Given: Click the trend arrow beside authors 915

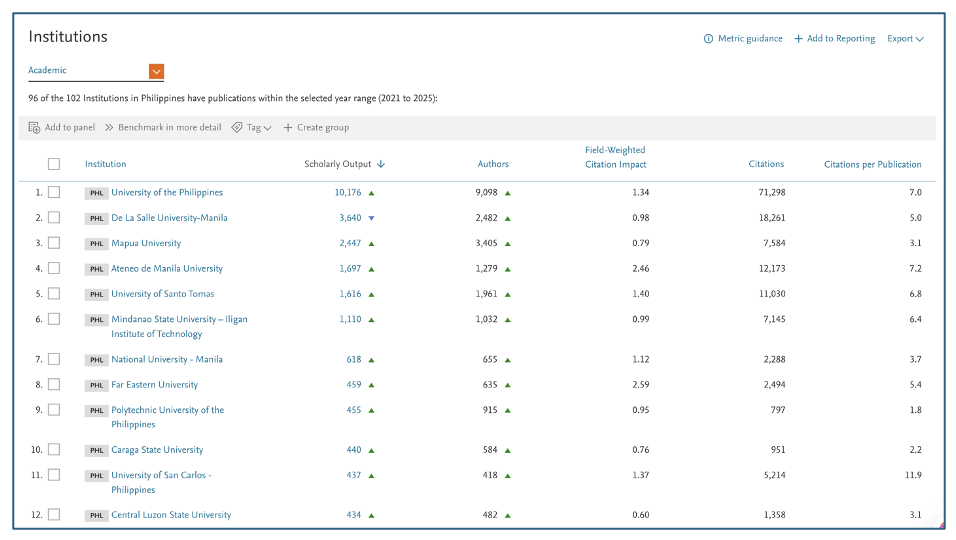Looking at the screenshot, I should 507,411.
